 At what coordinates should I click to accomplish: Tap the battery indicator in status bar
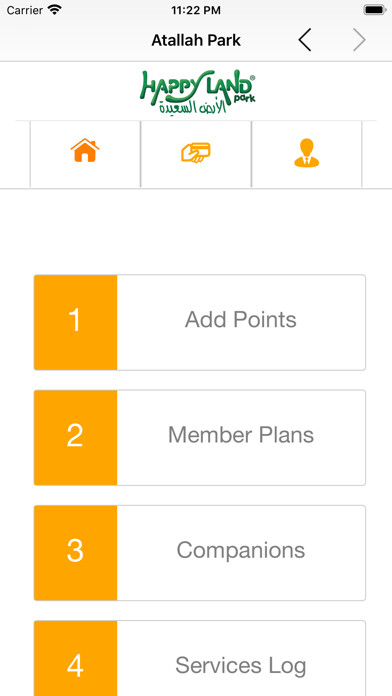(375, 10)
